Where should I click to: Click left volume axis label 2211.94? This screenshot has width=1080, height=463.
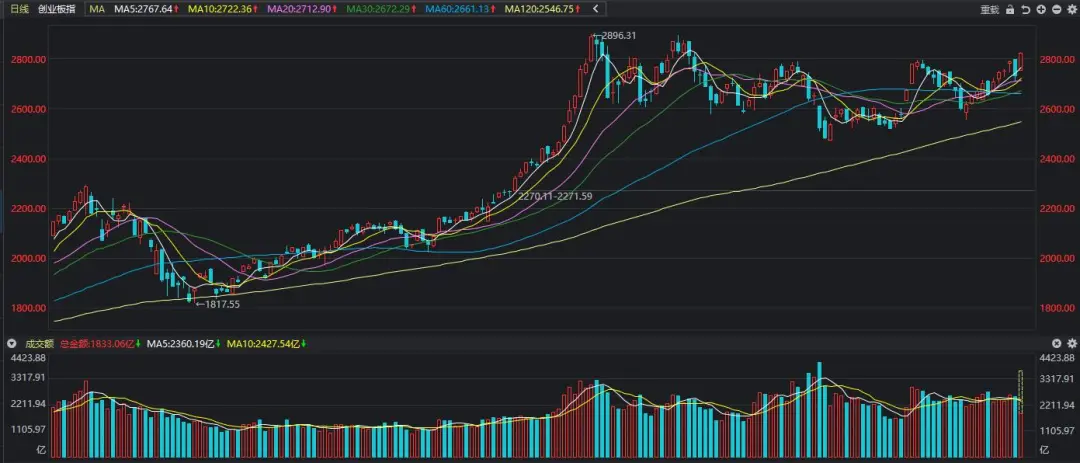[x=30, y=404]
